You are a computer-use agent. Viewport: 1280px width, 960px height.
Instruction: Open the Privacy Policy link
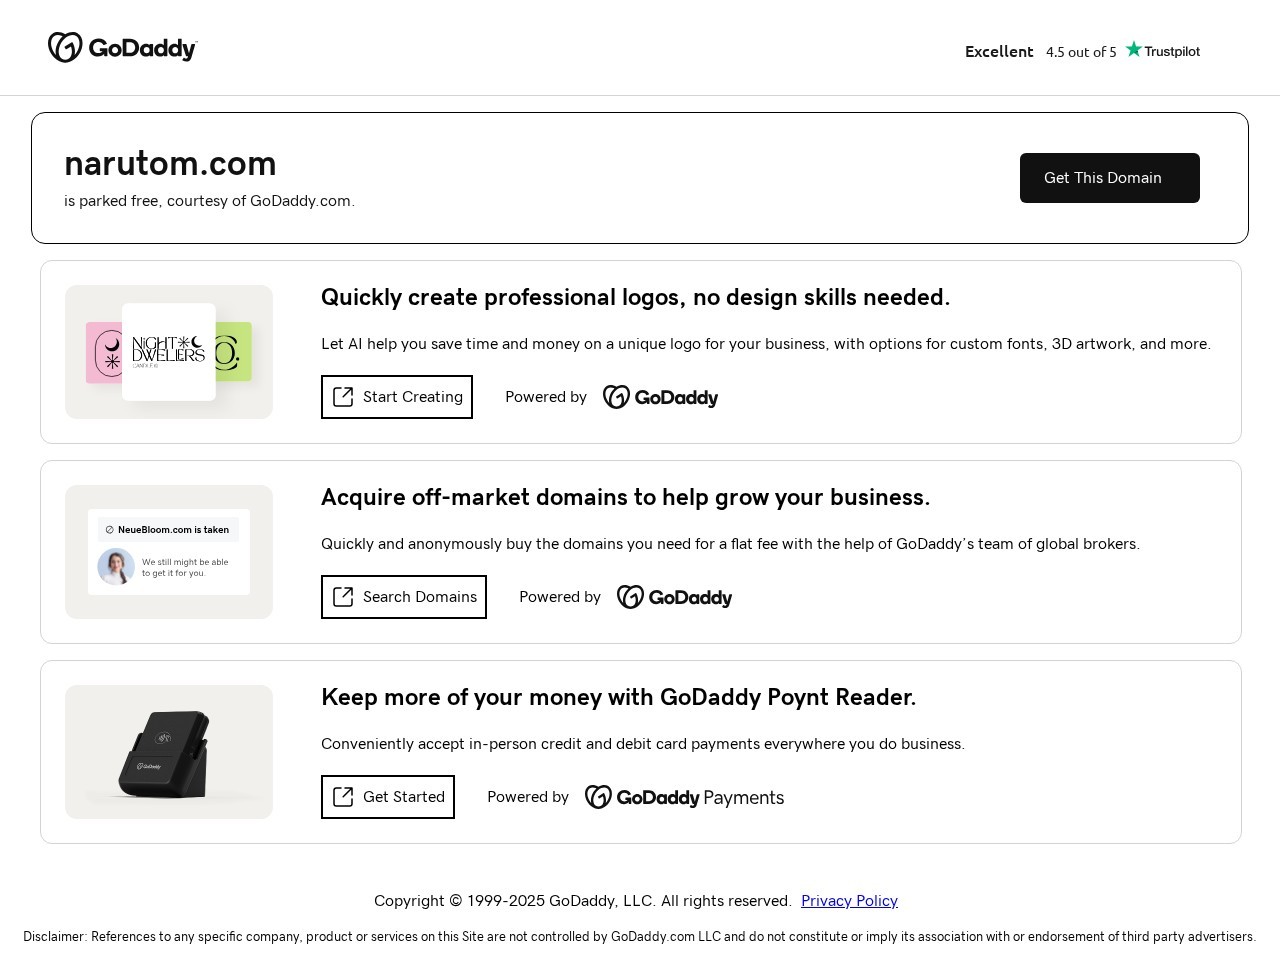pos(849,900)
